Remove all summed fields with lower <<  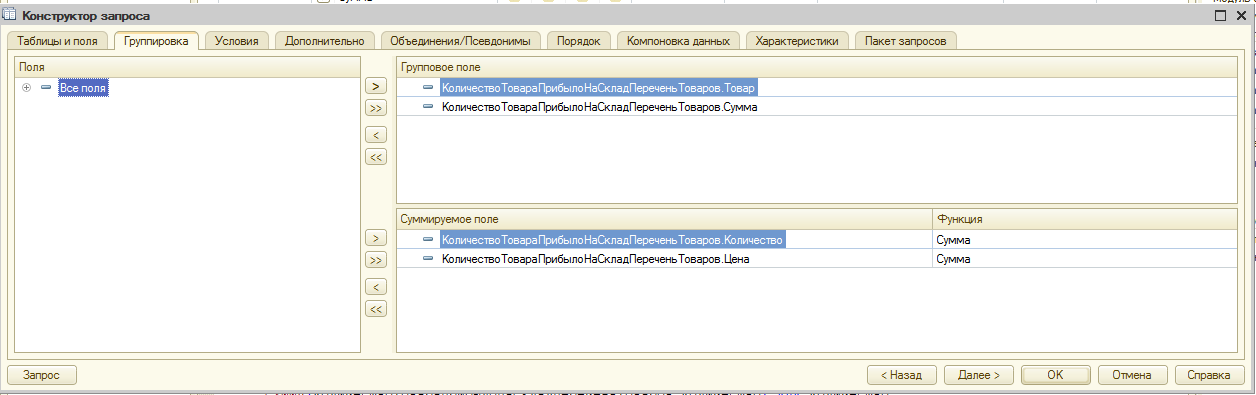[376, 309]
